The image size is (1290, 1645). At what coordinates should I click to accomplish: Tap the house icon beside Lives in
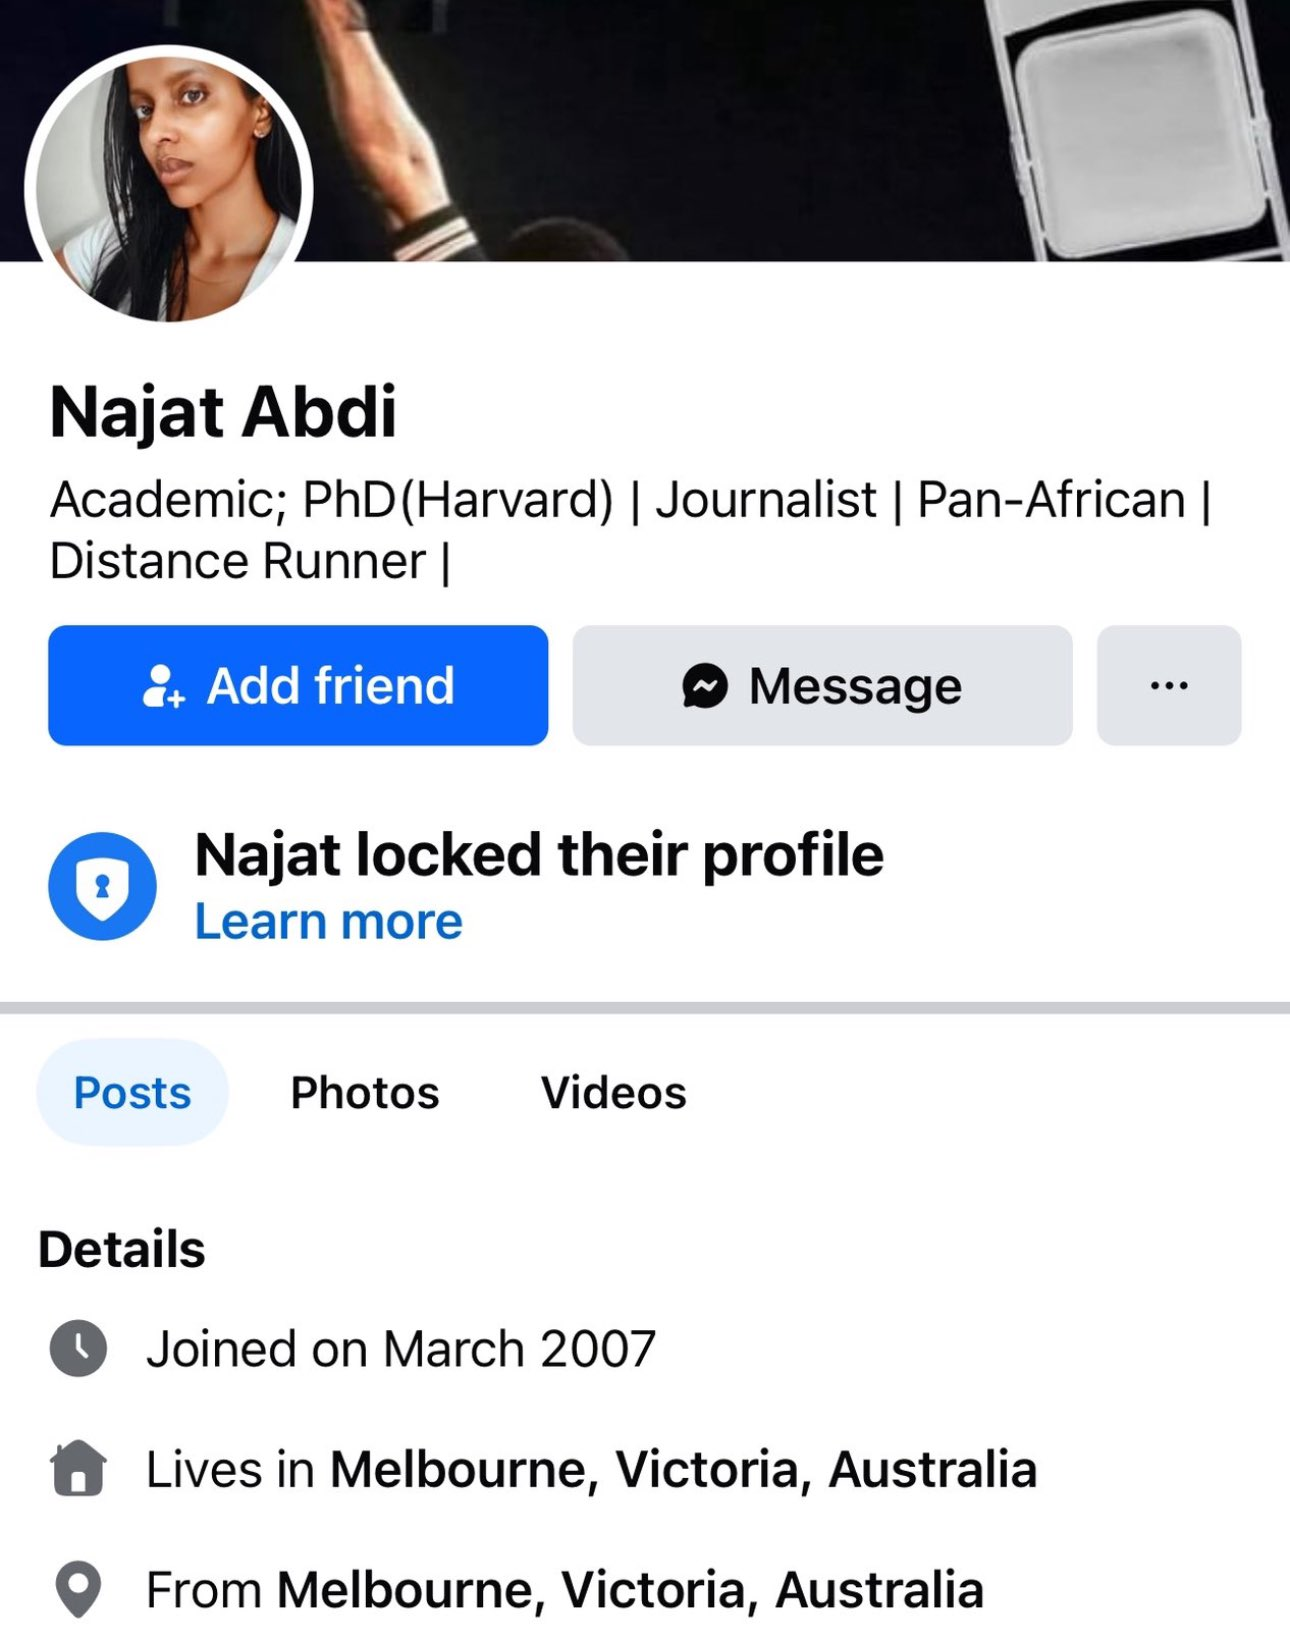tap(78, 1469)
